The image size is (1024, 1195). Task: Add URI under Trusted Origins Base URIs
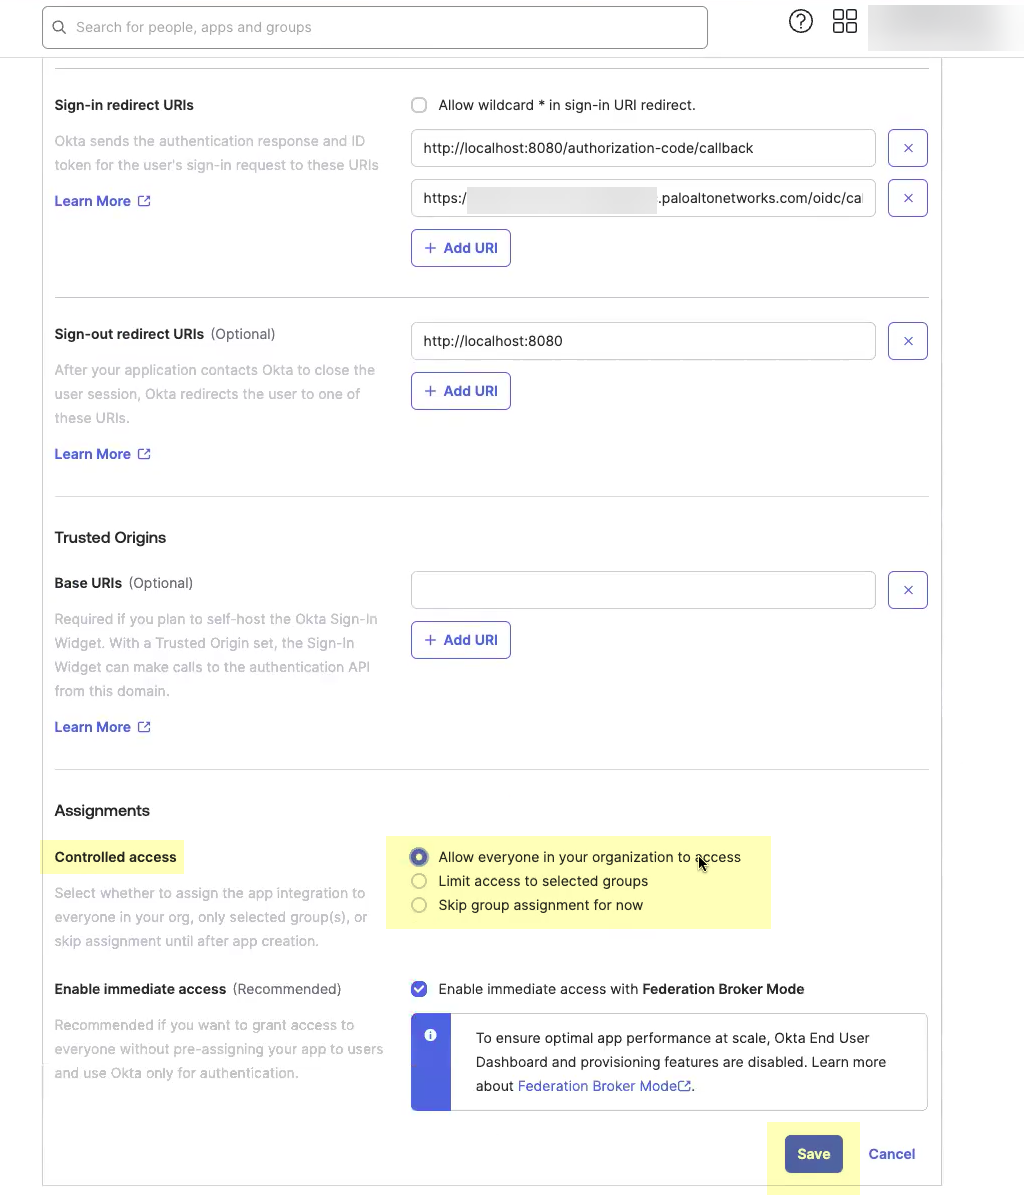[461, 640]
